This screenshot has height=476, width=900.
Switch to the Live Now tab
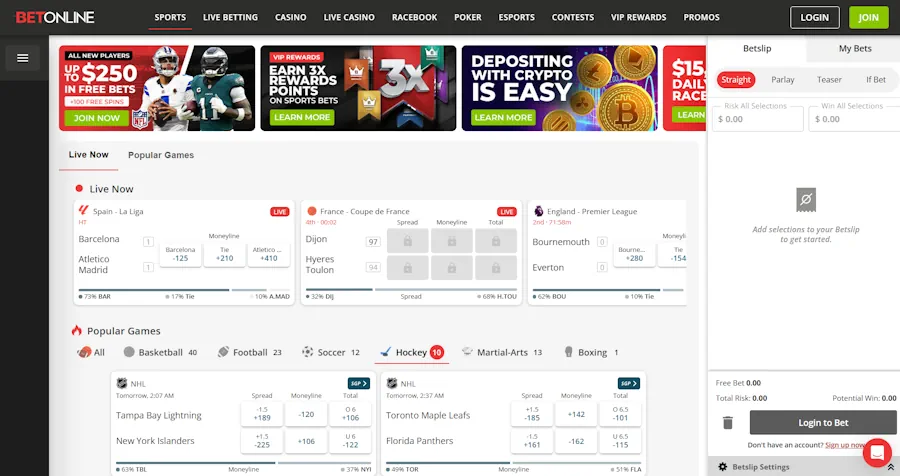88,155
